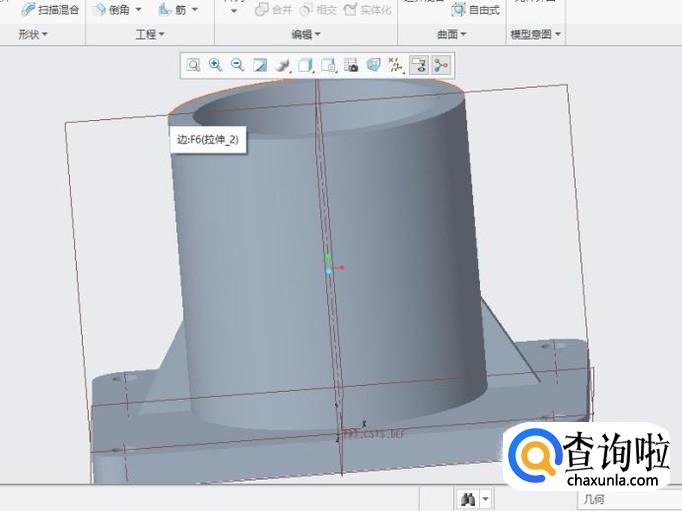682x511 pixels.
Task: Open the 几何 selection filter dropdown
Action: pyautogui.click(x=620, y=498)
